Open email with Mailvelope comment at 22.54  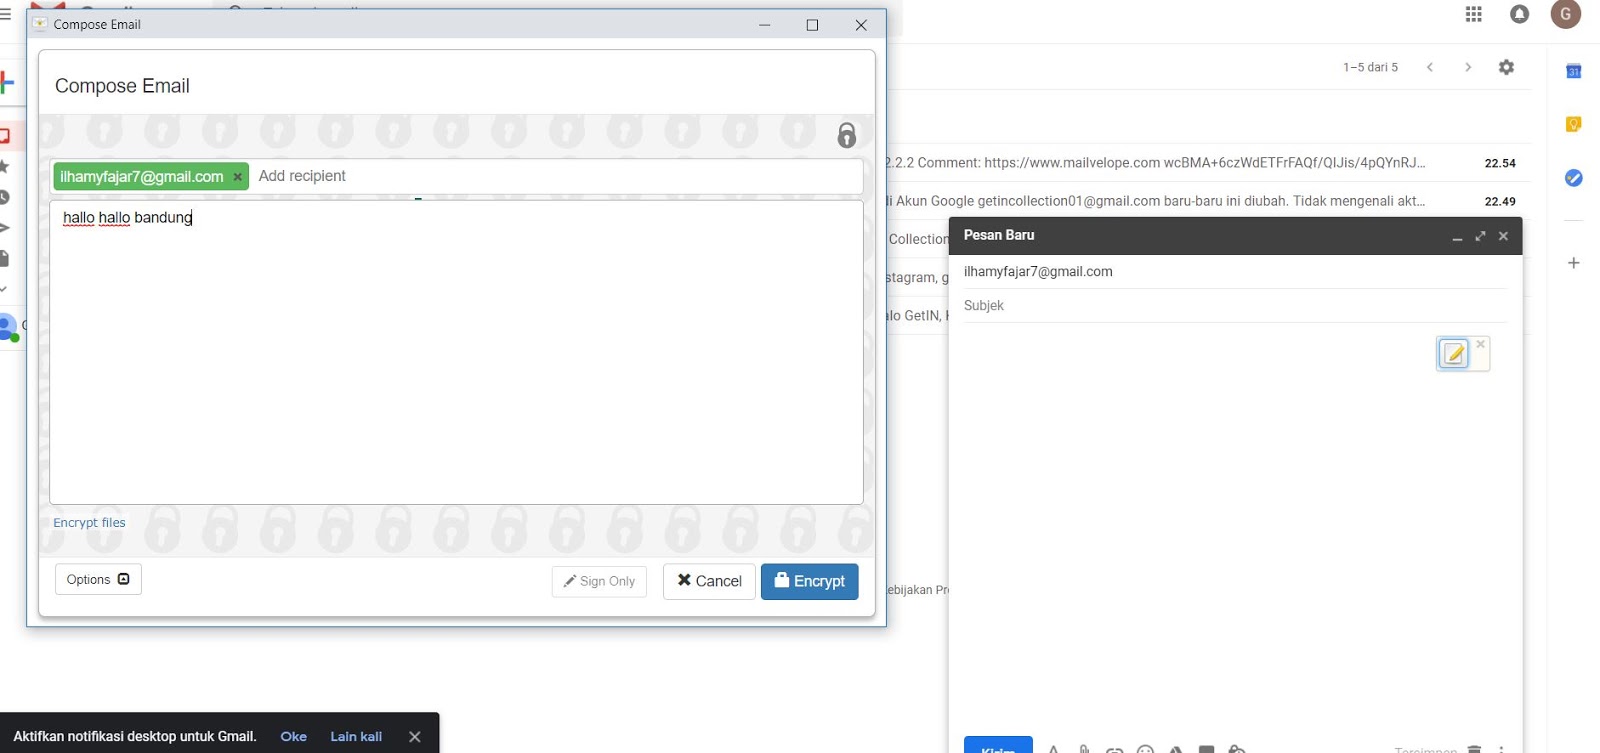[x=1207, y=162]
